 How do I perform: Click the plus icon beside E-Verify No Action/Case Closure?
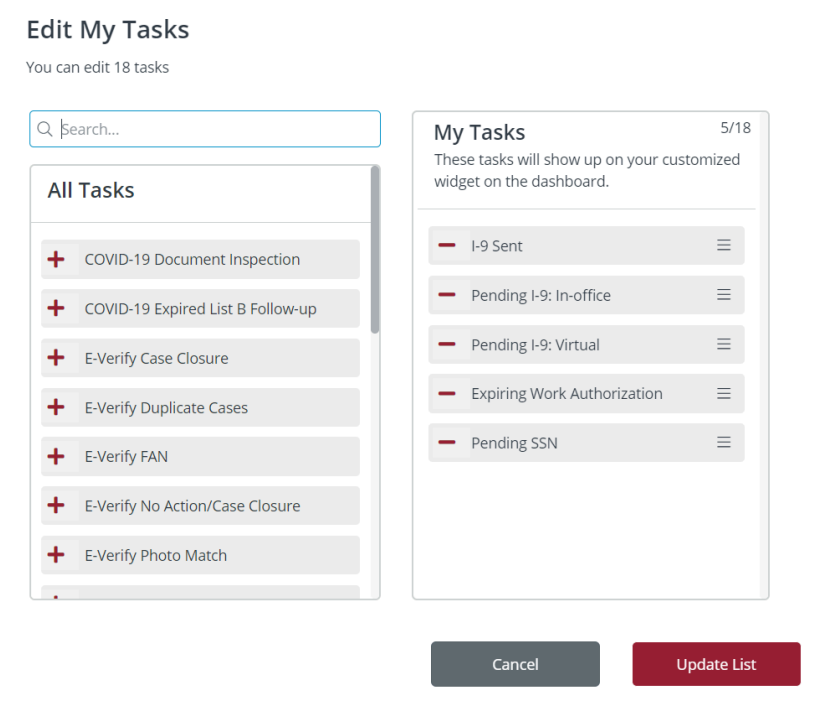pos(57,505)
